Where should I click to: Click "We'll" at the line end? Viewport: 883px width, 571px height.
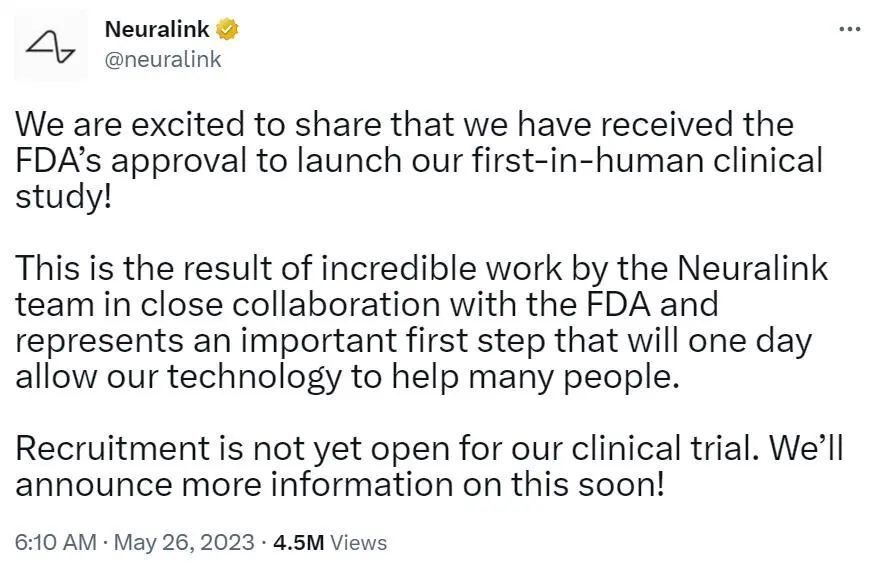coord(806,449)
